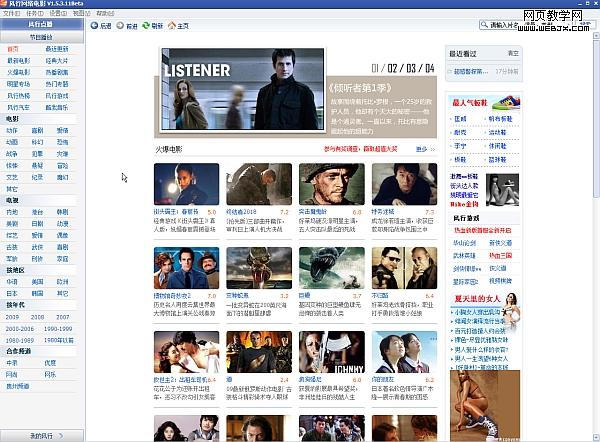Switch banner to slide 02

click(393, 68)
